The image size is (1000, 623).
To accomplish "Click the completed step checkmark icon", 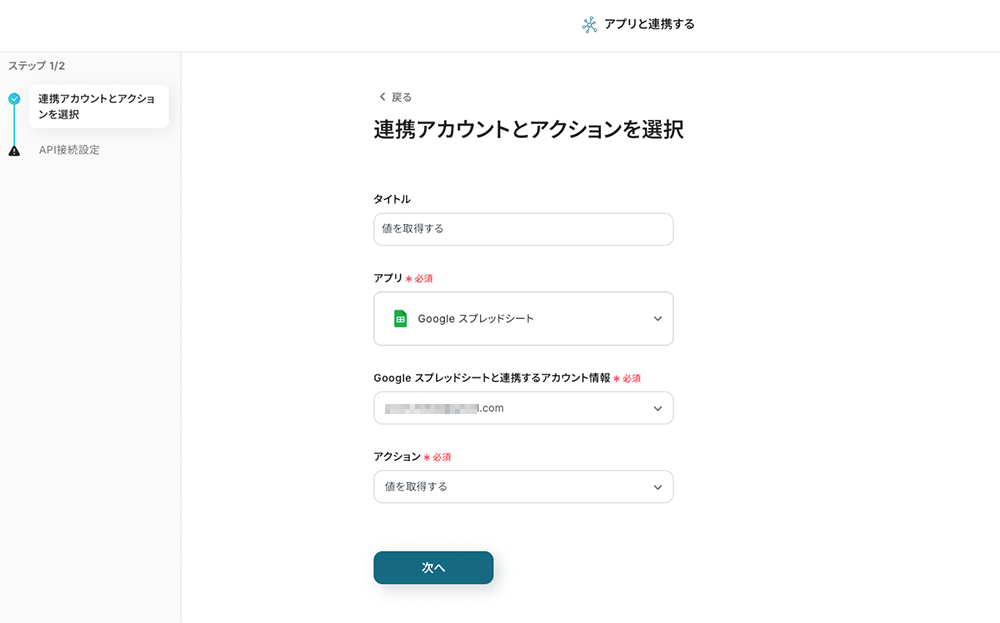I will [14, 99].
